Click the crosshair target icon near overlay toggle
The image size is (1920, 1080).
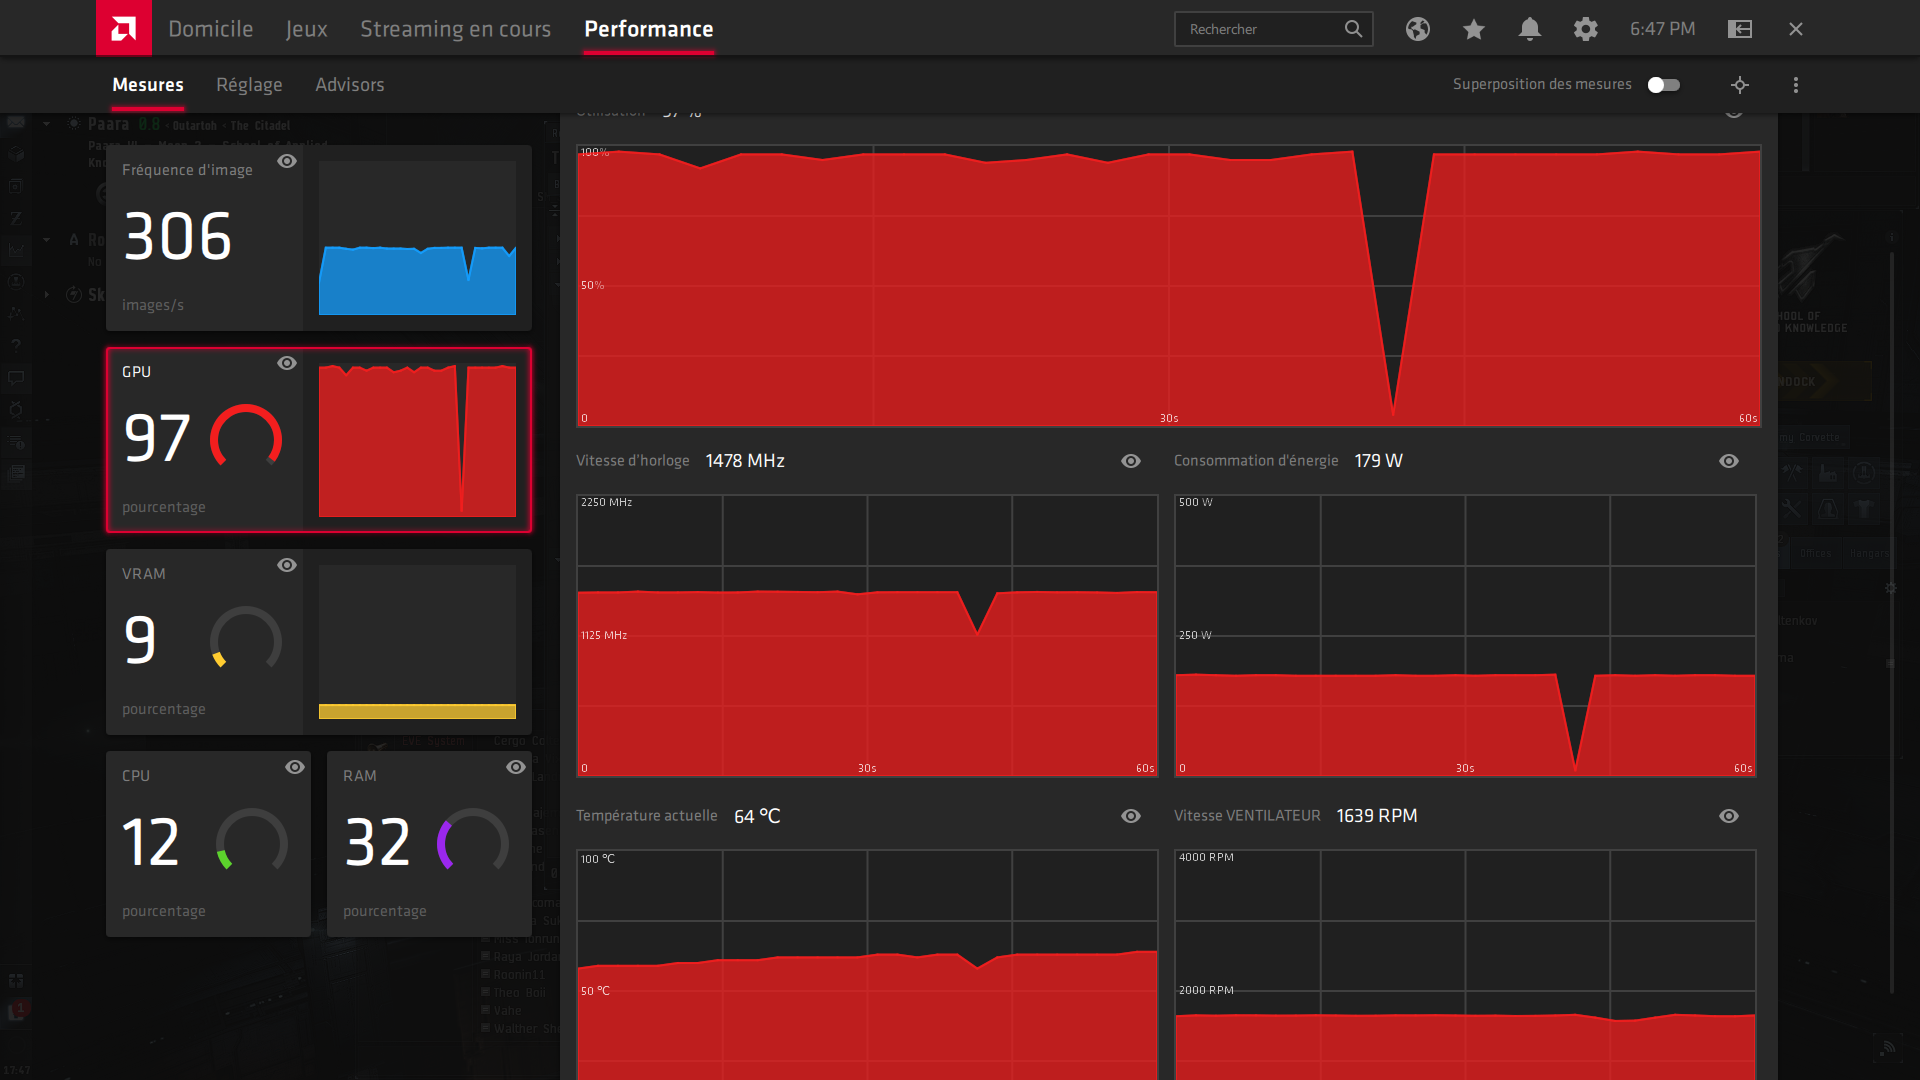point(1740,85)
